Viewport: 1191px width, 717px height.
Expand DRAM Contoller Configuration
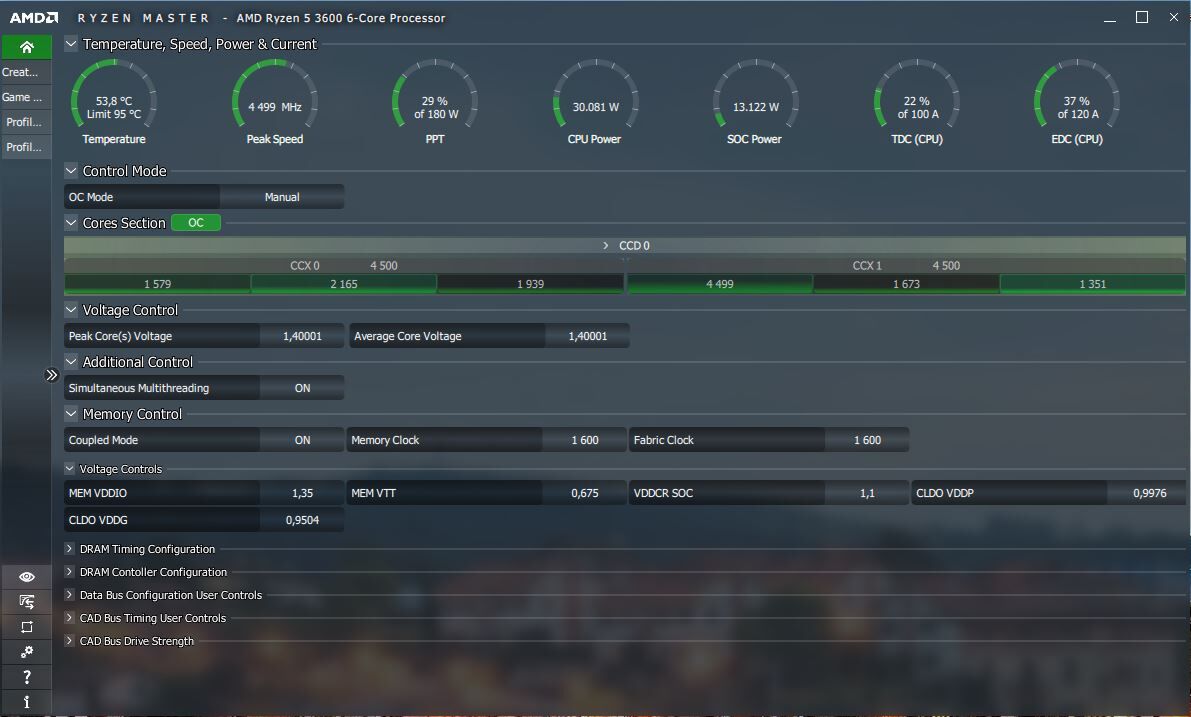pos(69,572)
